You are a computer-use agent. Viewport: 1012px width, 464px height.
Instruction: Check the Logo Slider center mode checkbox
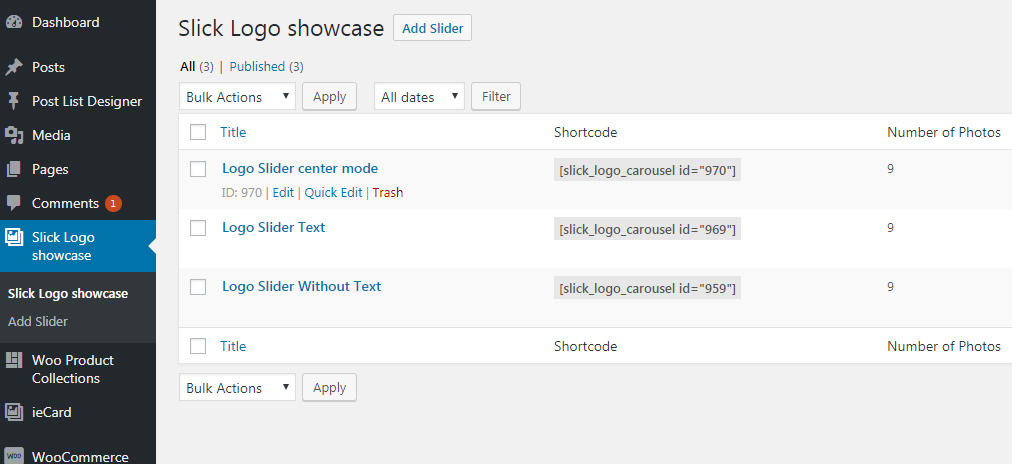pos(198,169)
